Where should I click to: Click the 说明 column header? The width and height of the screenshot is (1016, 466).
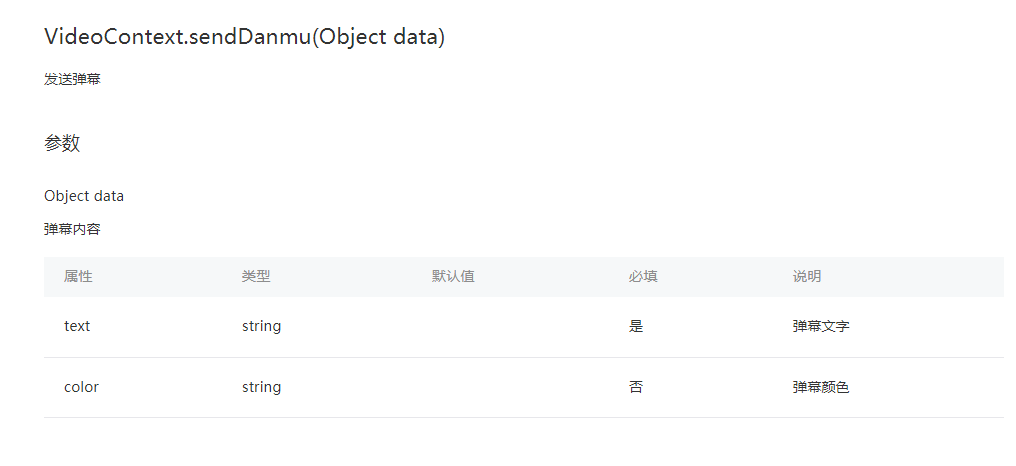(807, 276)
